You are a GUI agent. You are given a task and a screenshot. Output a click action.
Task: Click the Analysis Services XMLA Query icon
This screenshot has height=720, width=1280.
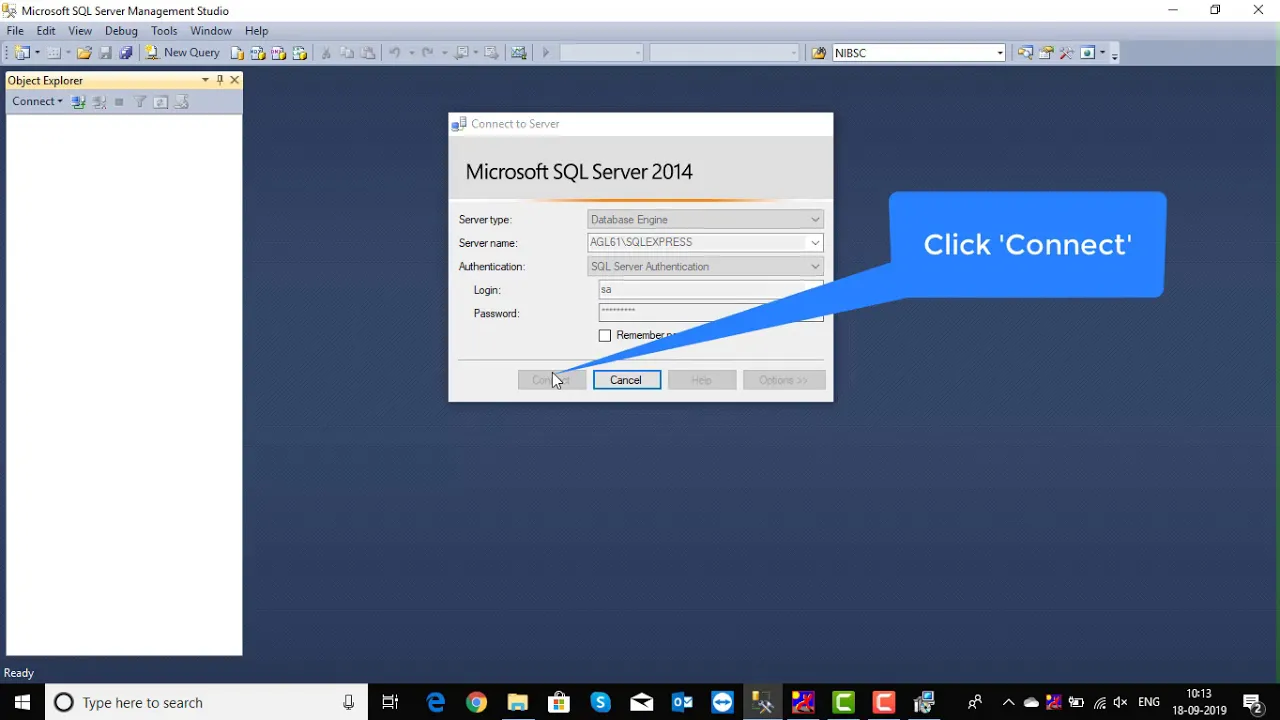click(x=299, y=53)
